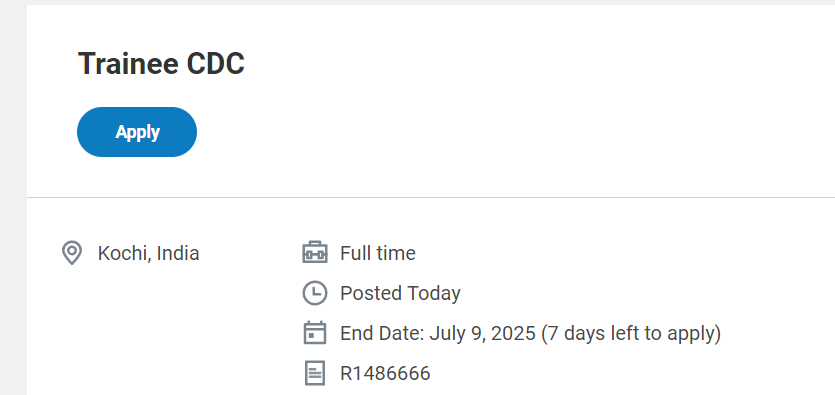Click the R1486666 job requisition number

click(x=385, y=374)
